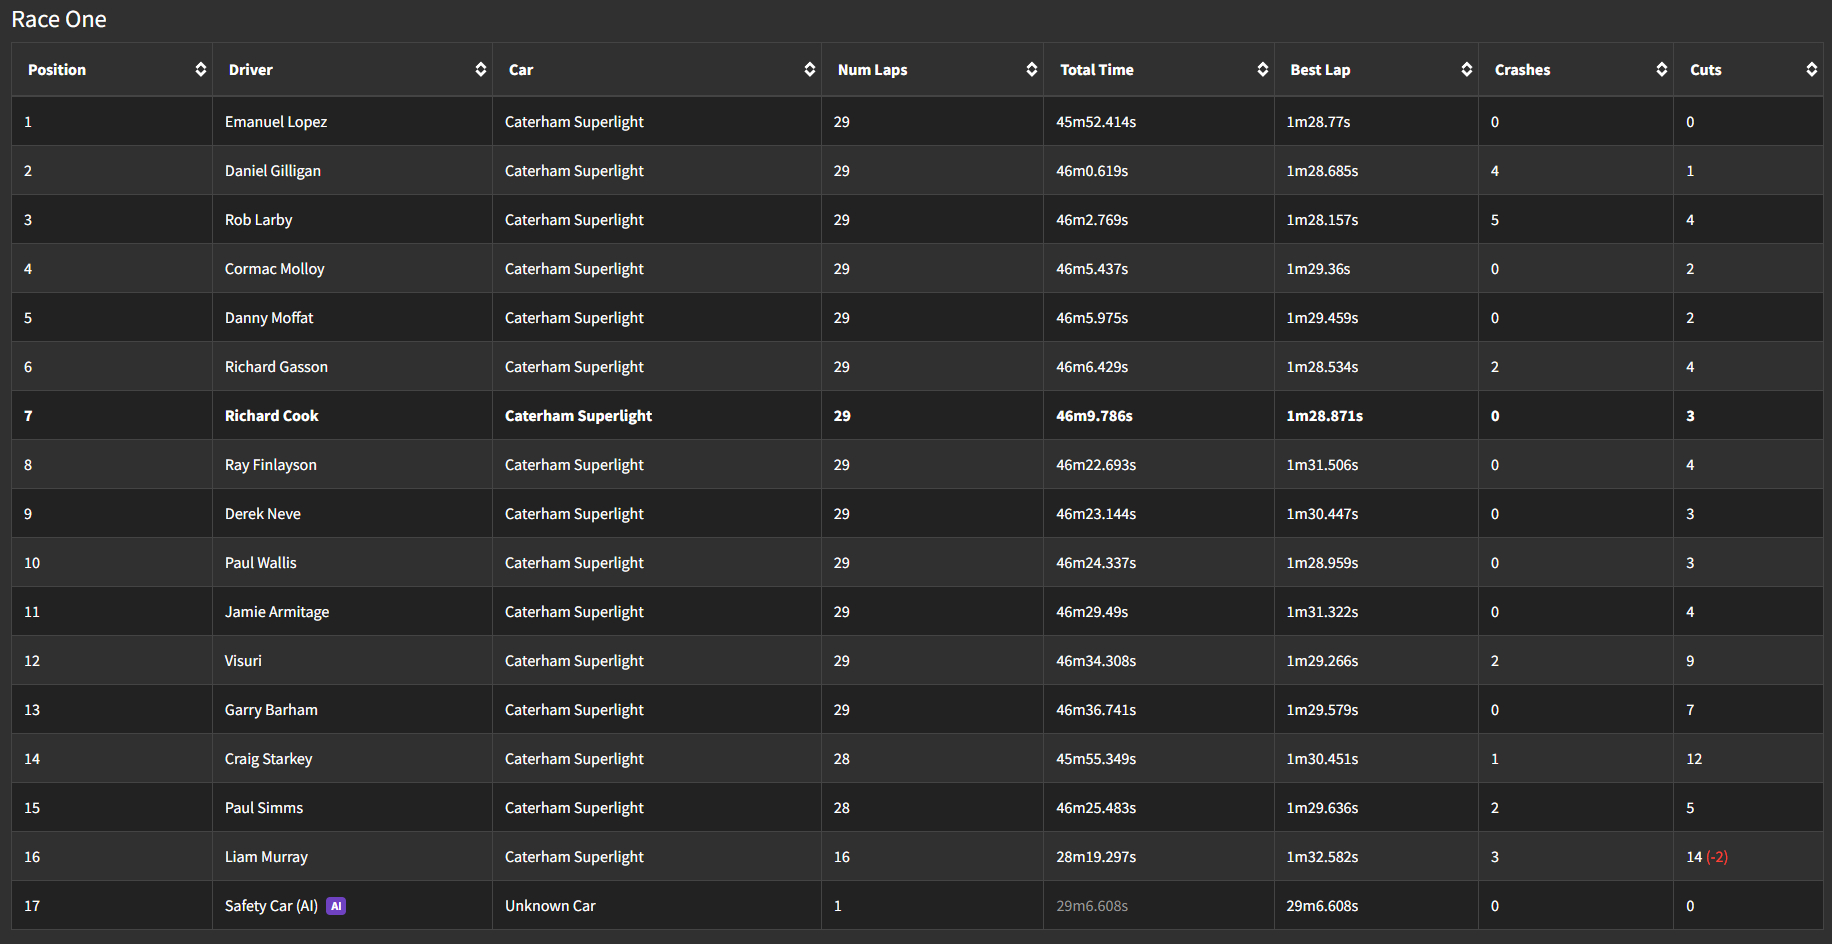The width and height of the screenshot is (1832, 944).
Task: Click sort arrows in Num Laps header
Action: (1032, 70)
